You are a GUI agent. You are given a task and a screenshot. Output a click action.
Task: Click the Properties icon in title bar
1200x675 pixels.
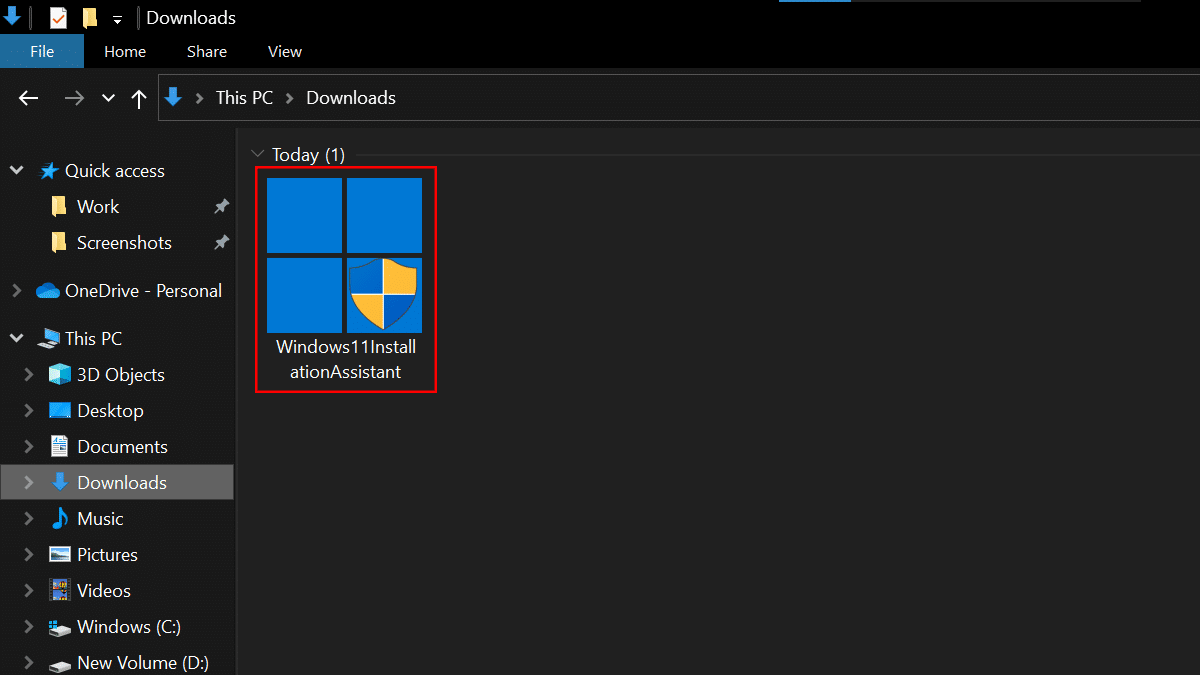[x=58, y=18]
